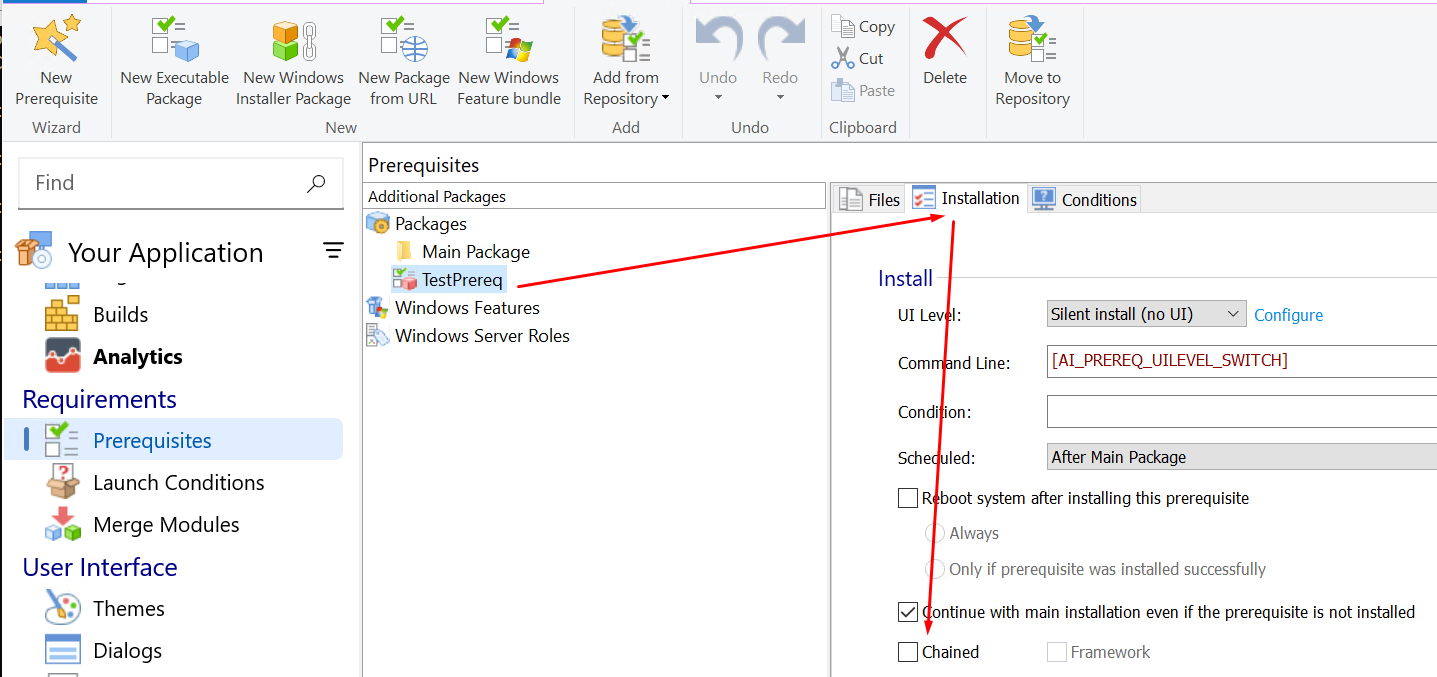Uncheck Continue with main installation option
Image resolution: width=1437 pixels, height=677 pixels.
(908, 612)
